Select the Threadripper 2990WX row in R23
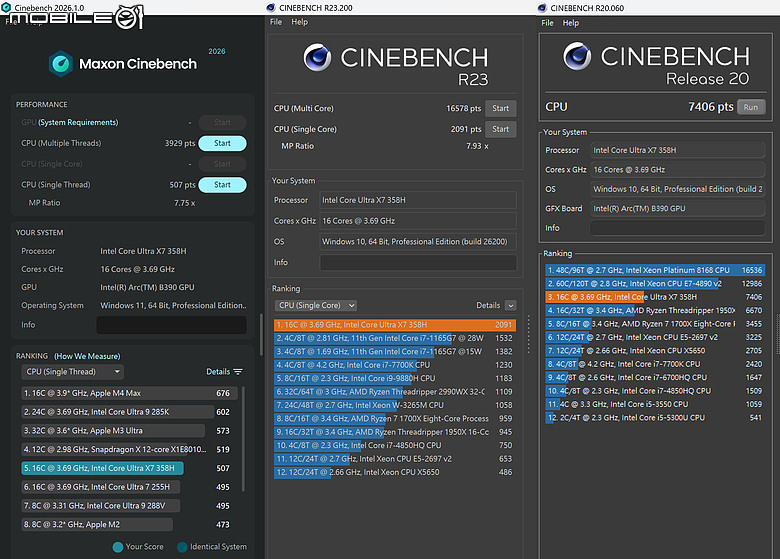Image resolution: width=780 pixels, height=559 pixels. click(x=394, y=392)
